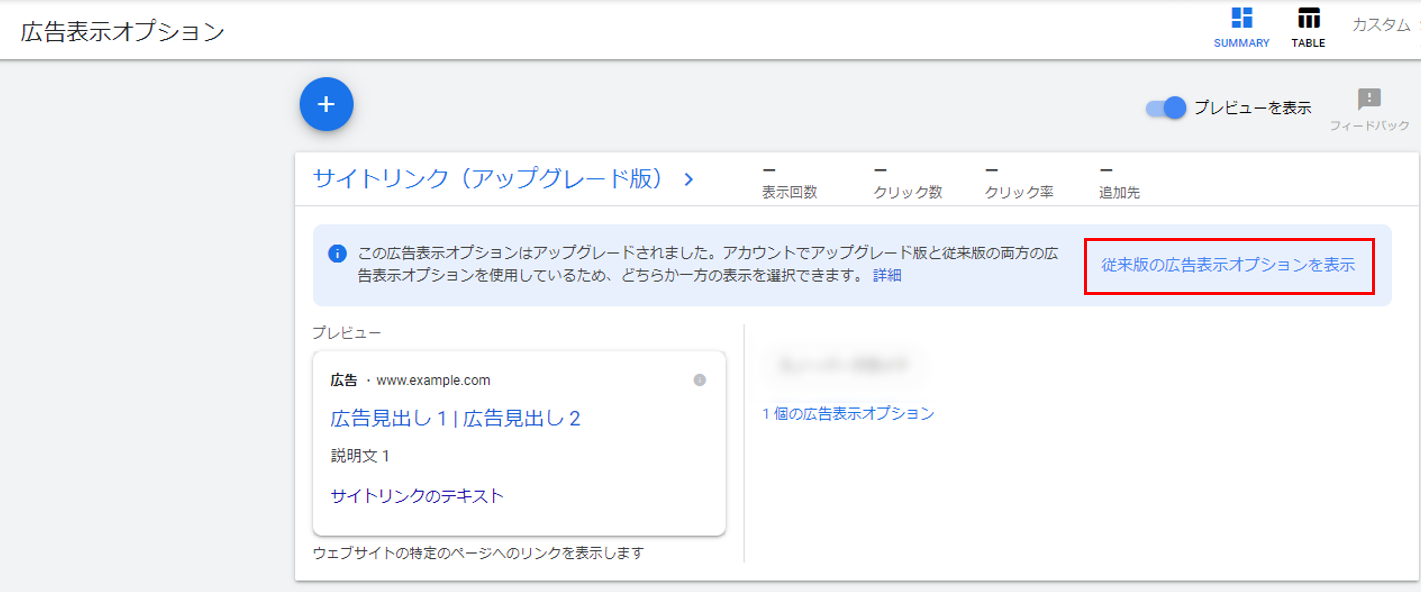
Task: Click サイトリンクのテキスト in the preview
Action: pos(417,495)
